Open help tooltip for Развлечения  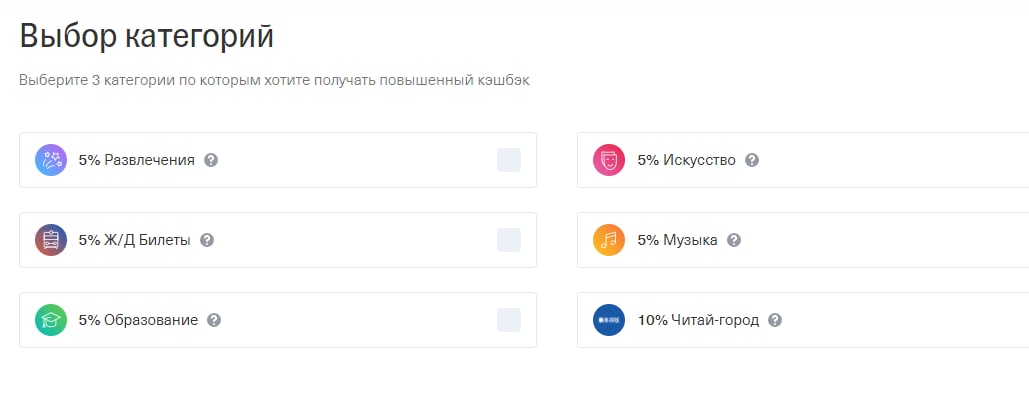pos(211,160)
